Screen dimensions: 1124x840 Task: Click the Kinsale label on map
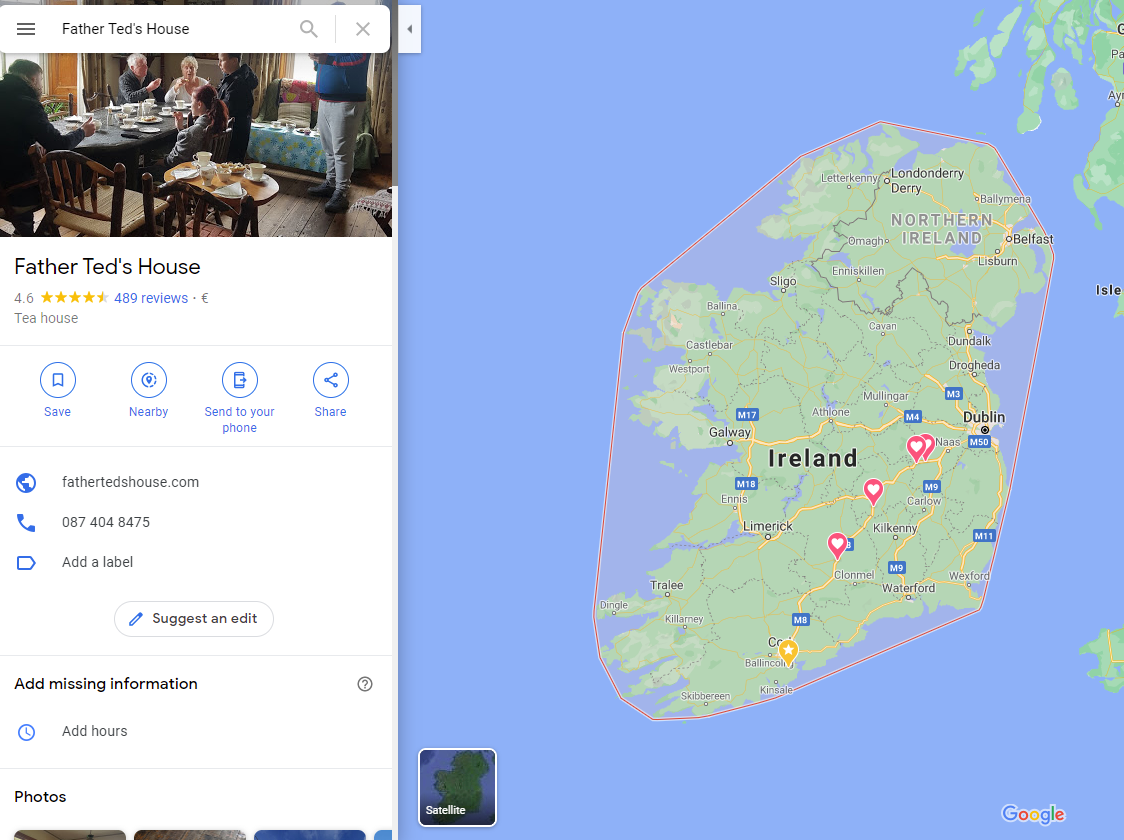pos(776,690)
